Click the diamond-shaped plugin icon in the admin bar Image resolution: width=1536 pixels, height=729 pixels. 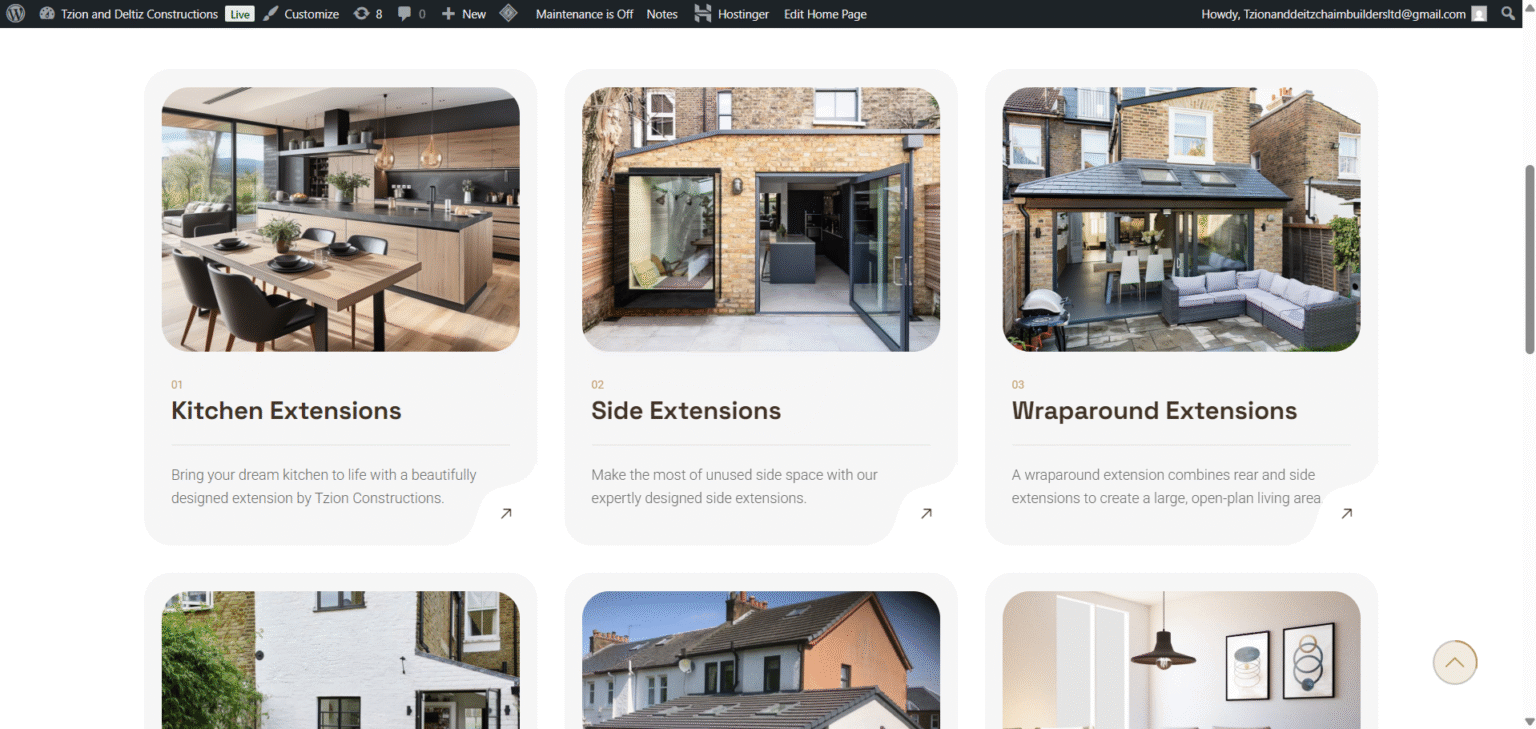[x=508, y=14]
